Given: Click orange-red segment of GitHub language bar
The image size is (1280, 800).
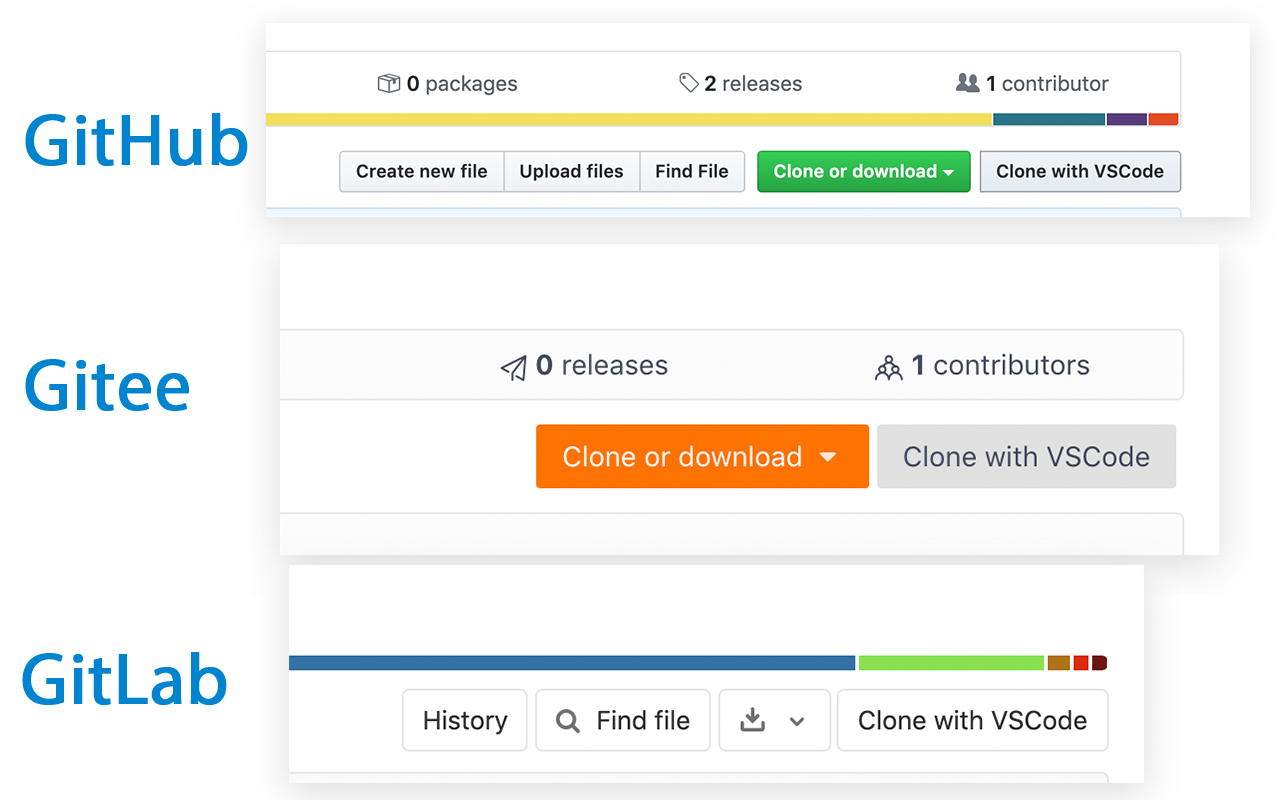Looking at the screenshot, I should coord(1163,119).
